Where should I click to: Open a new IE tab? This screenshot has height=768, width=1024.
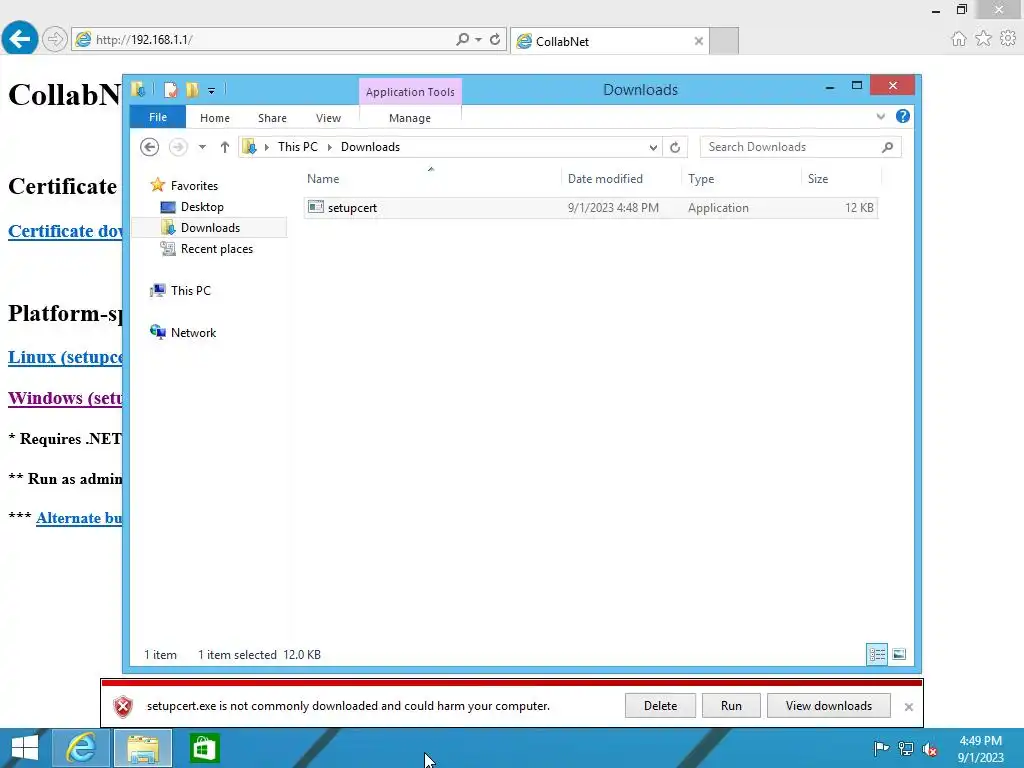pyautogui.click(x=724, y=41)
